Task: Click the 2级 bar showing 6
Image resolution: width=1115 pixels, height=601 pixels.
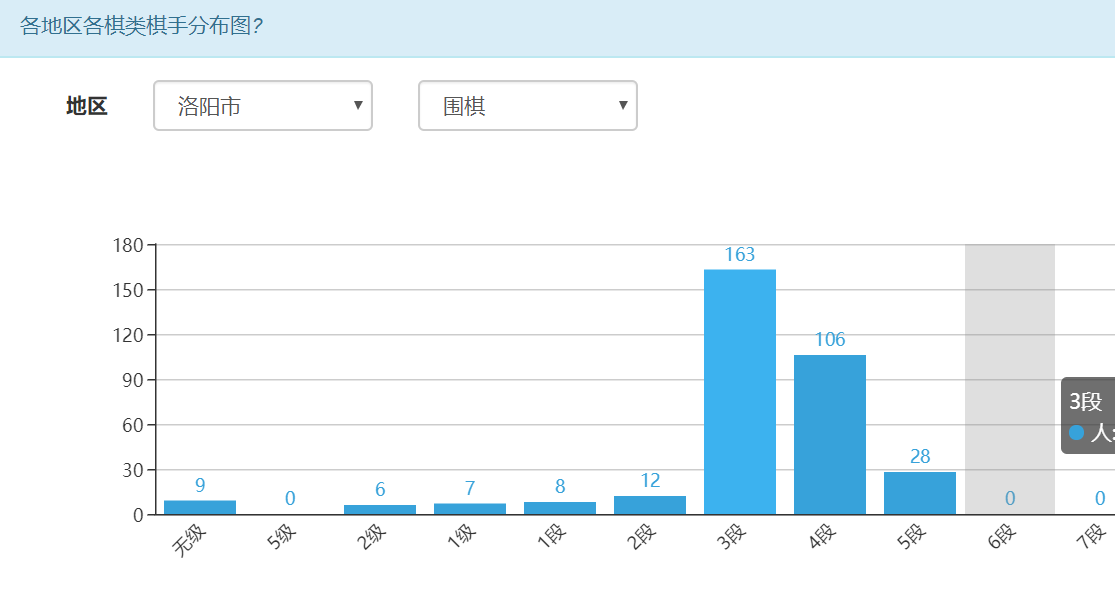Action: pos(379,510)
